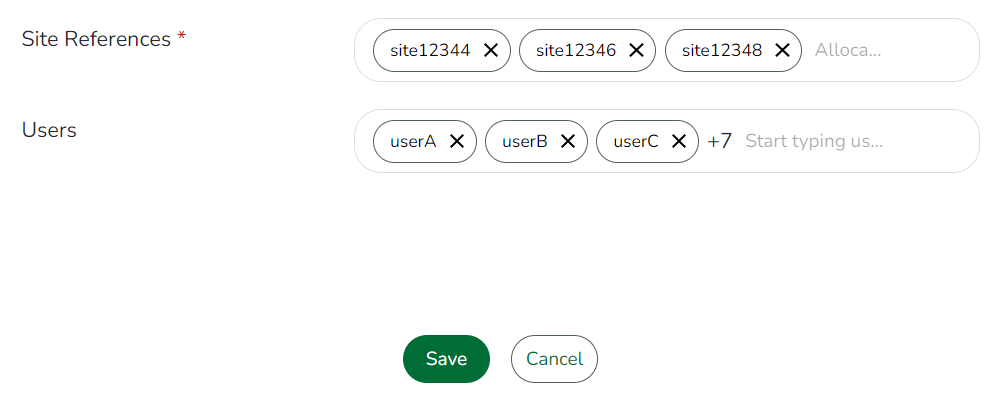994x406 pixels.
Task: Focus the 'Start typing us...' users input
Action: coord(850,141)
